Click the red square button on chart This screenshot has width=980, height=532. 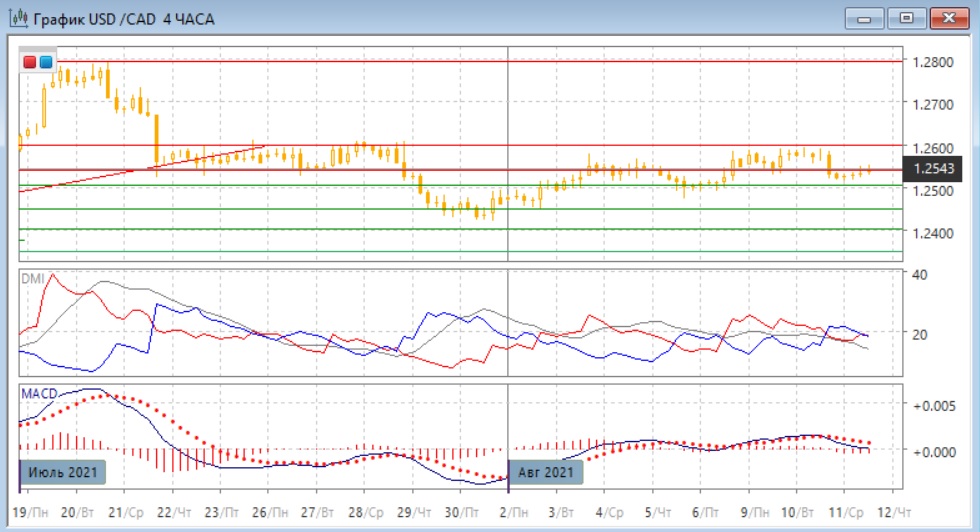click(x=30, y=62)
